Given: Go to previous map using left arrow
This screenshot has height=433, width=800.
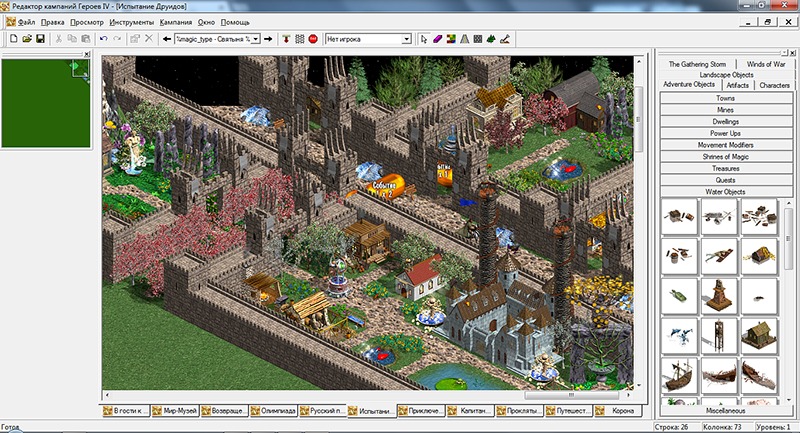Looking at the screenshot, I should coord(167,39).
